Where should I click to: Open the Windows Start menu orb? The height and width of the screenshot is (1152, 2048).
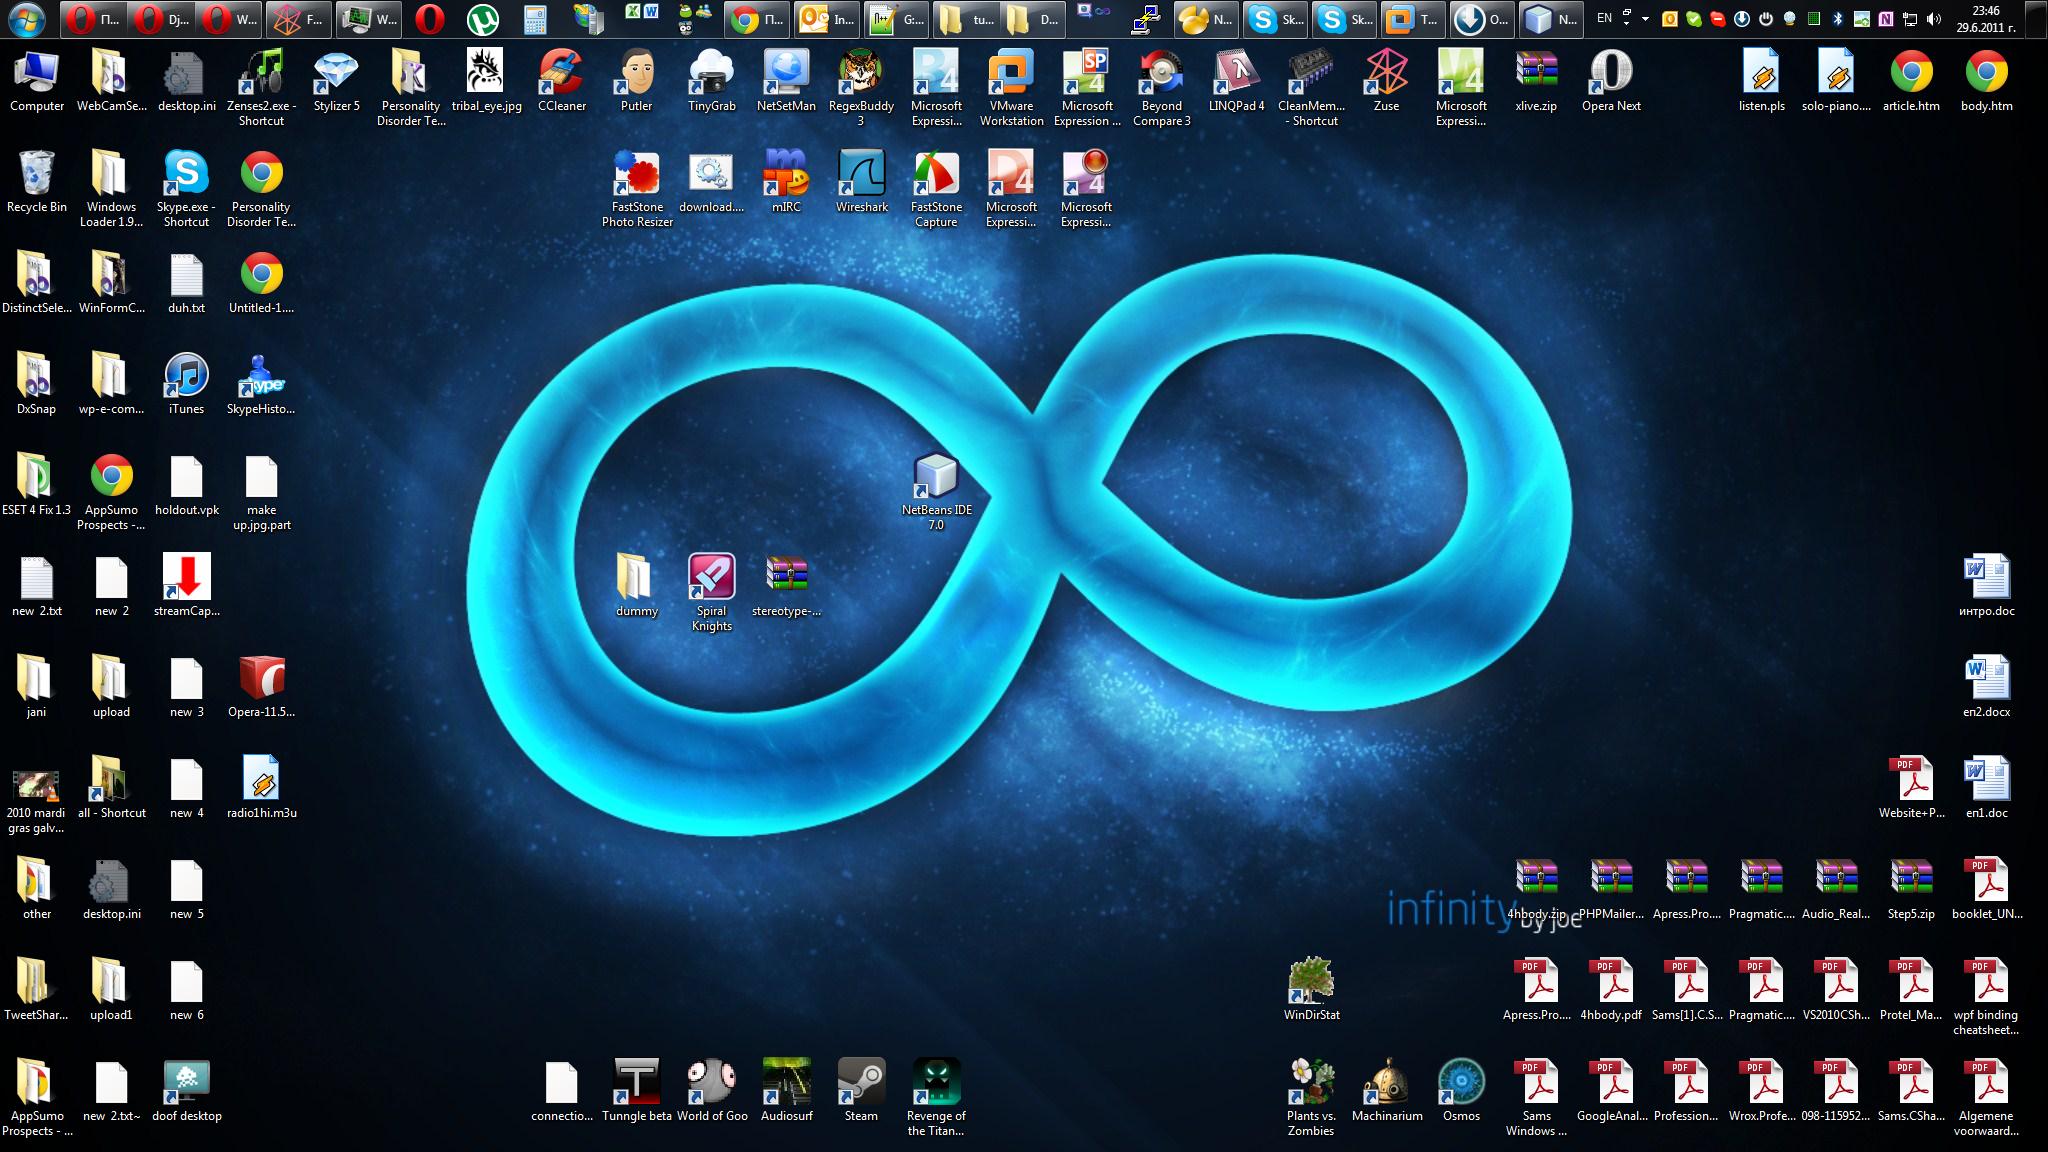27,18
